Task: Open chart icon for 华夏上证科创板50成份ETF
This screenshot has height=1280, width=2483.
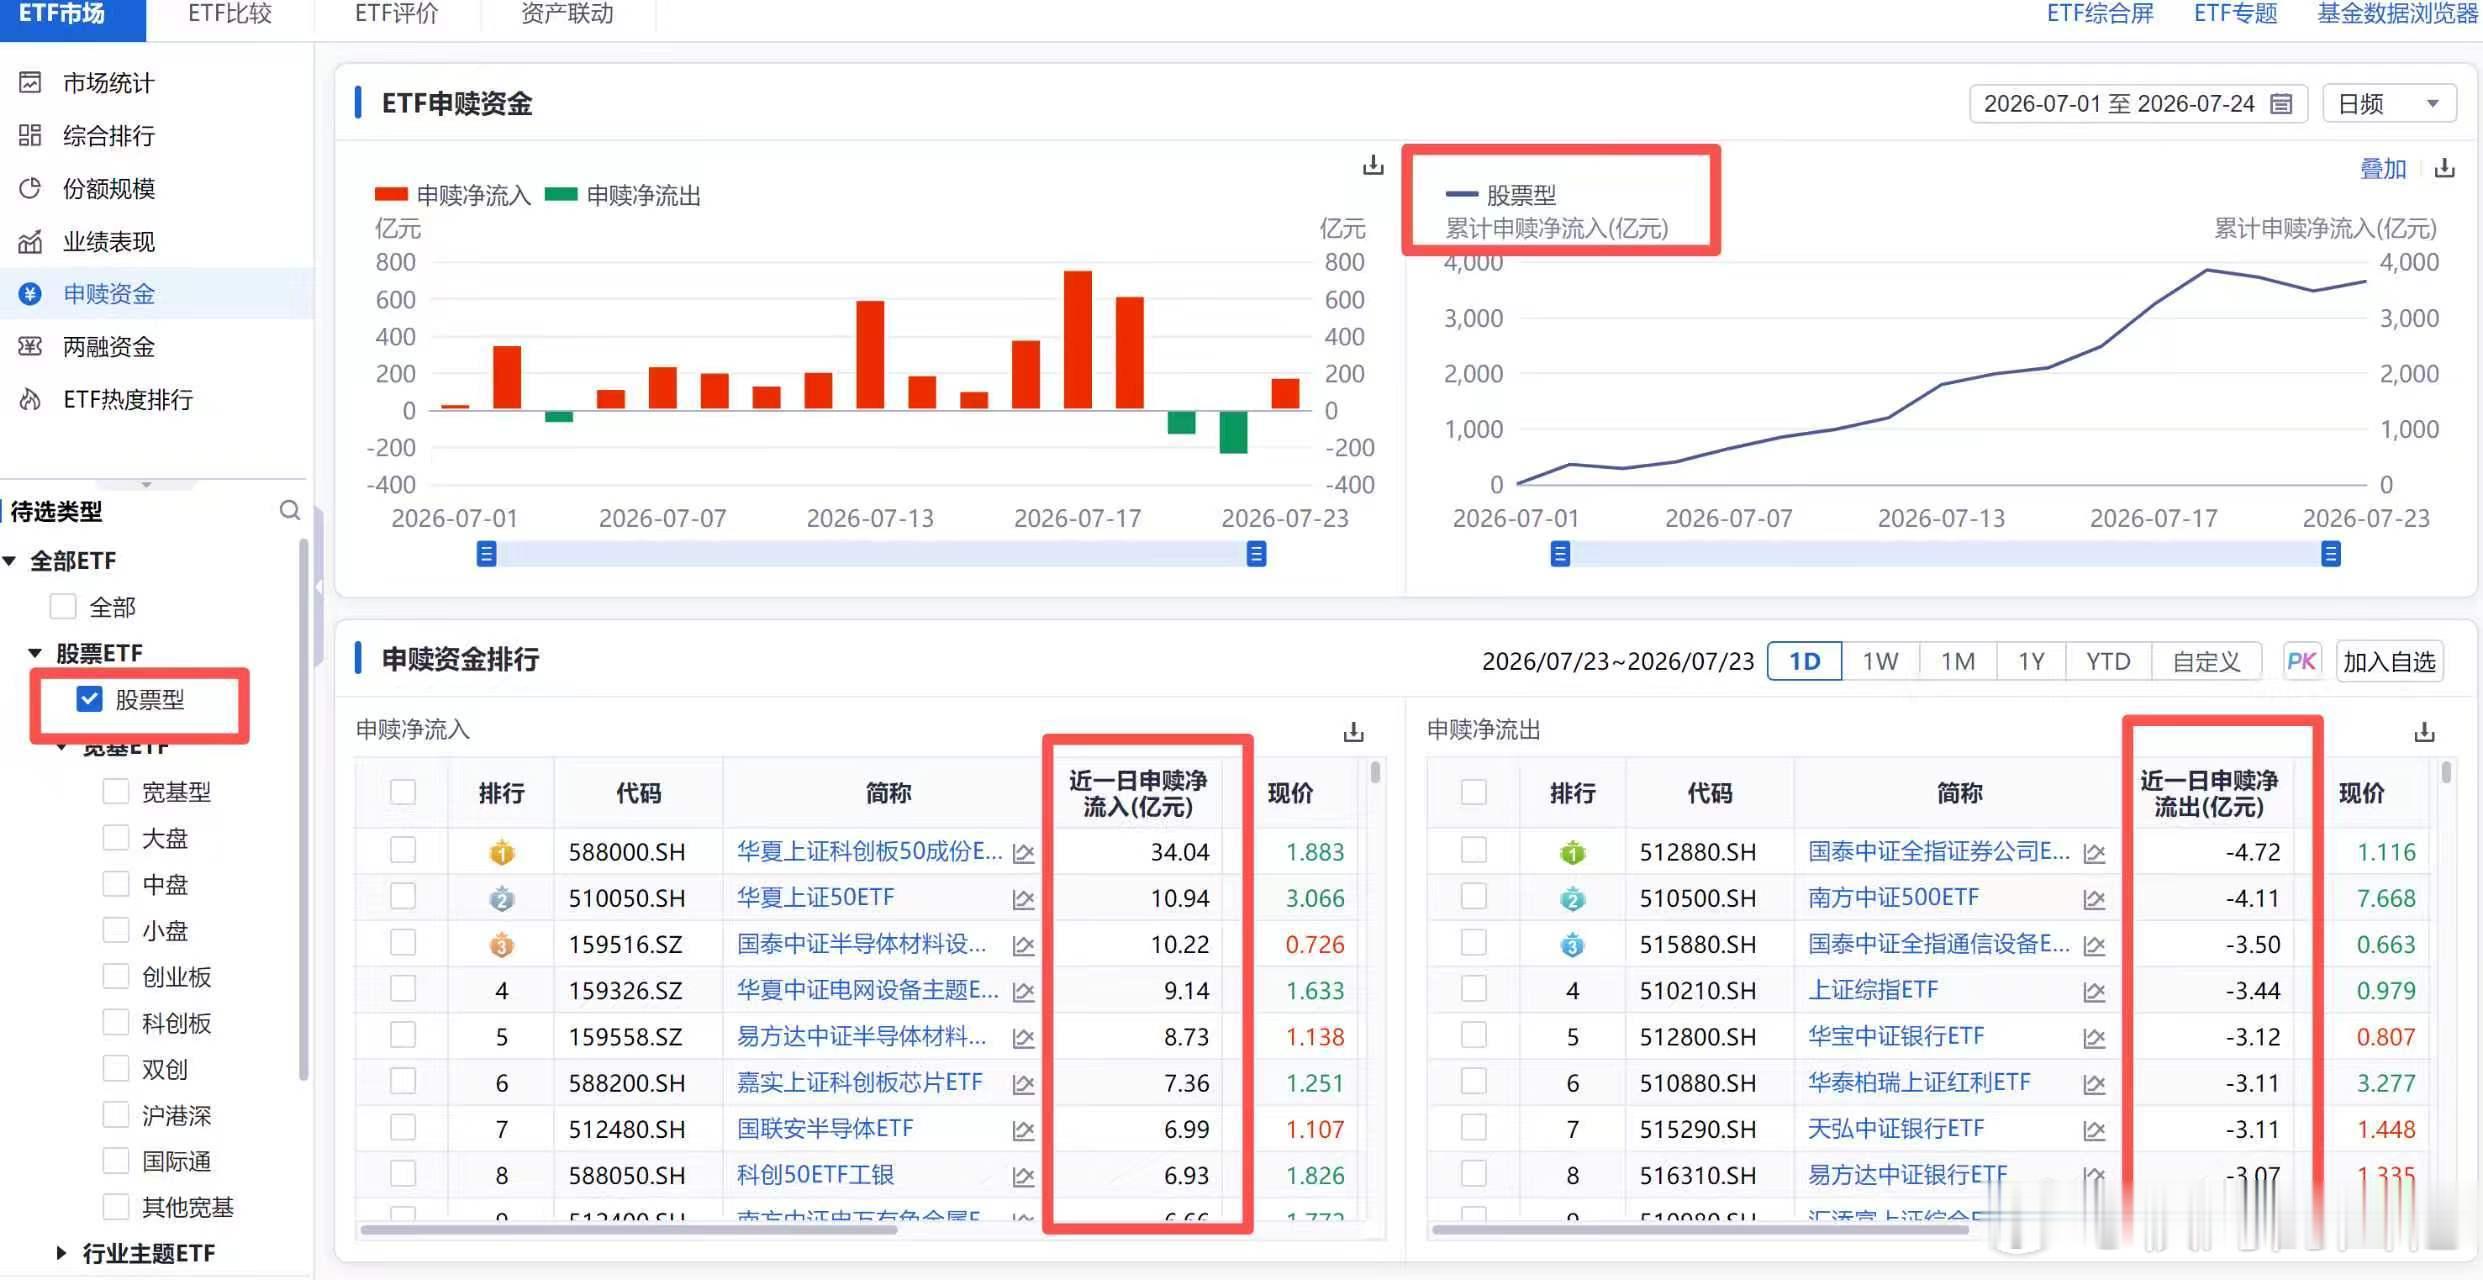Action: click(1023, 853)
